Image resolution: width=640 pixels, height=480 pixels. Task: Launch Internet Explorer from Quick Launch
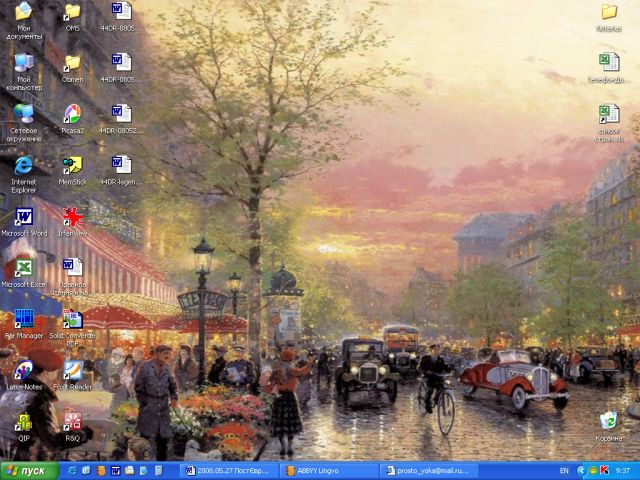(72, 471)
